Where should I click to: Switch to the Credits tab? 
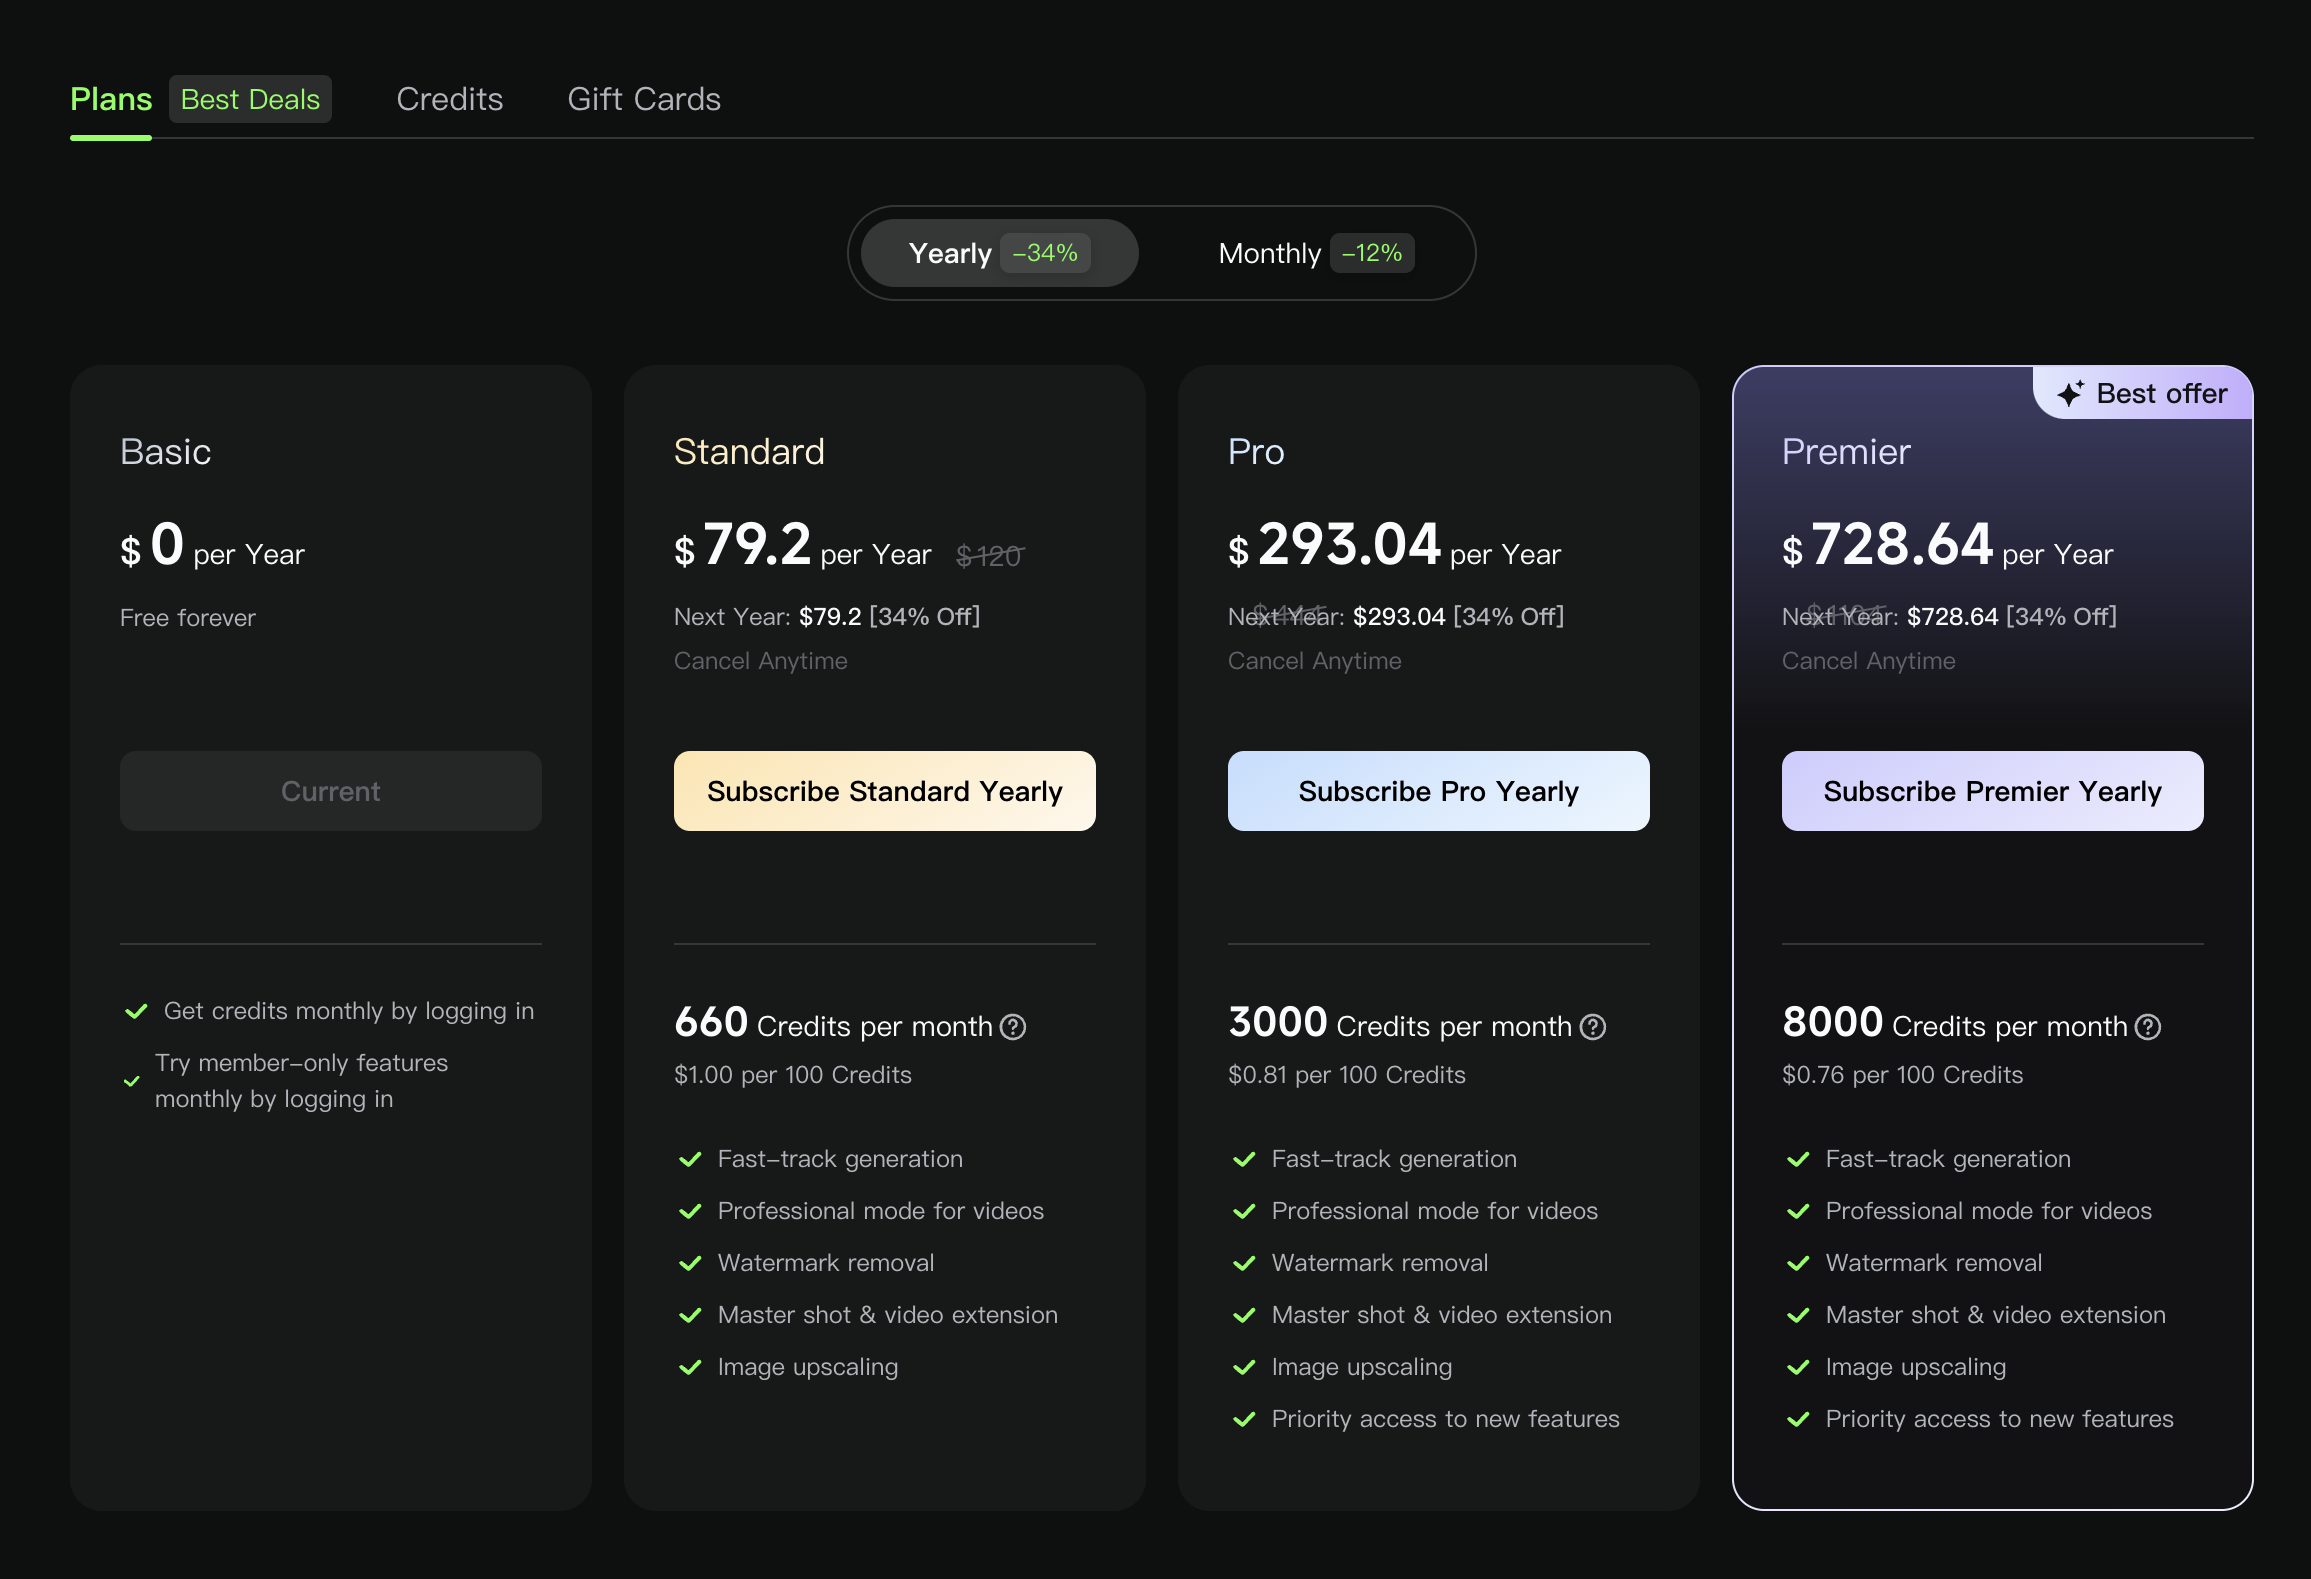click(x=449, y=98)
